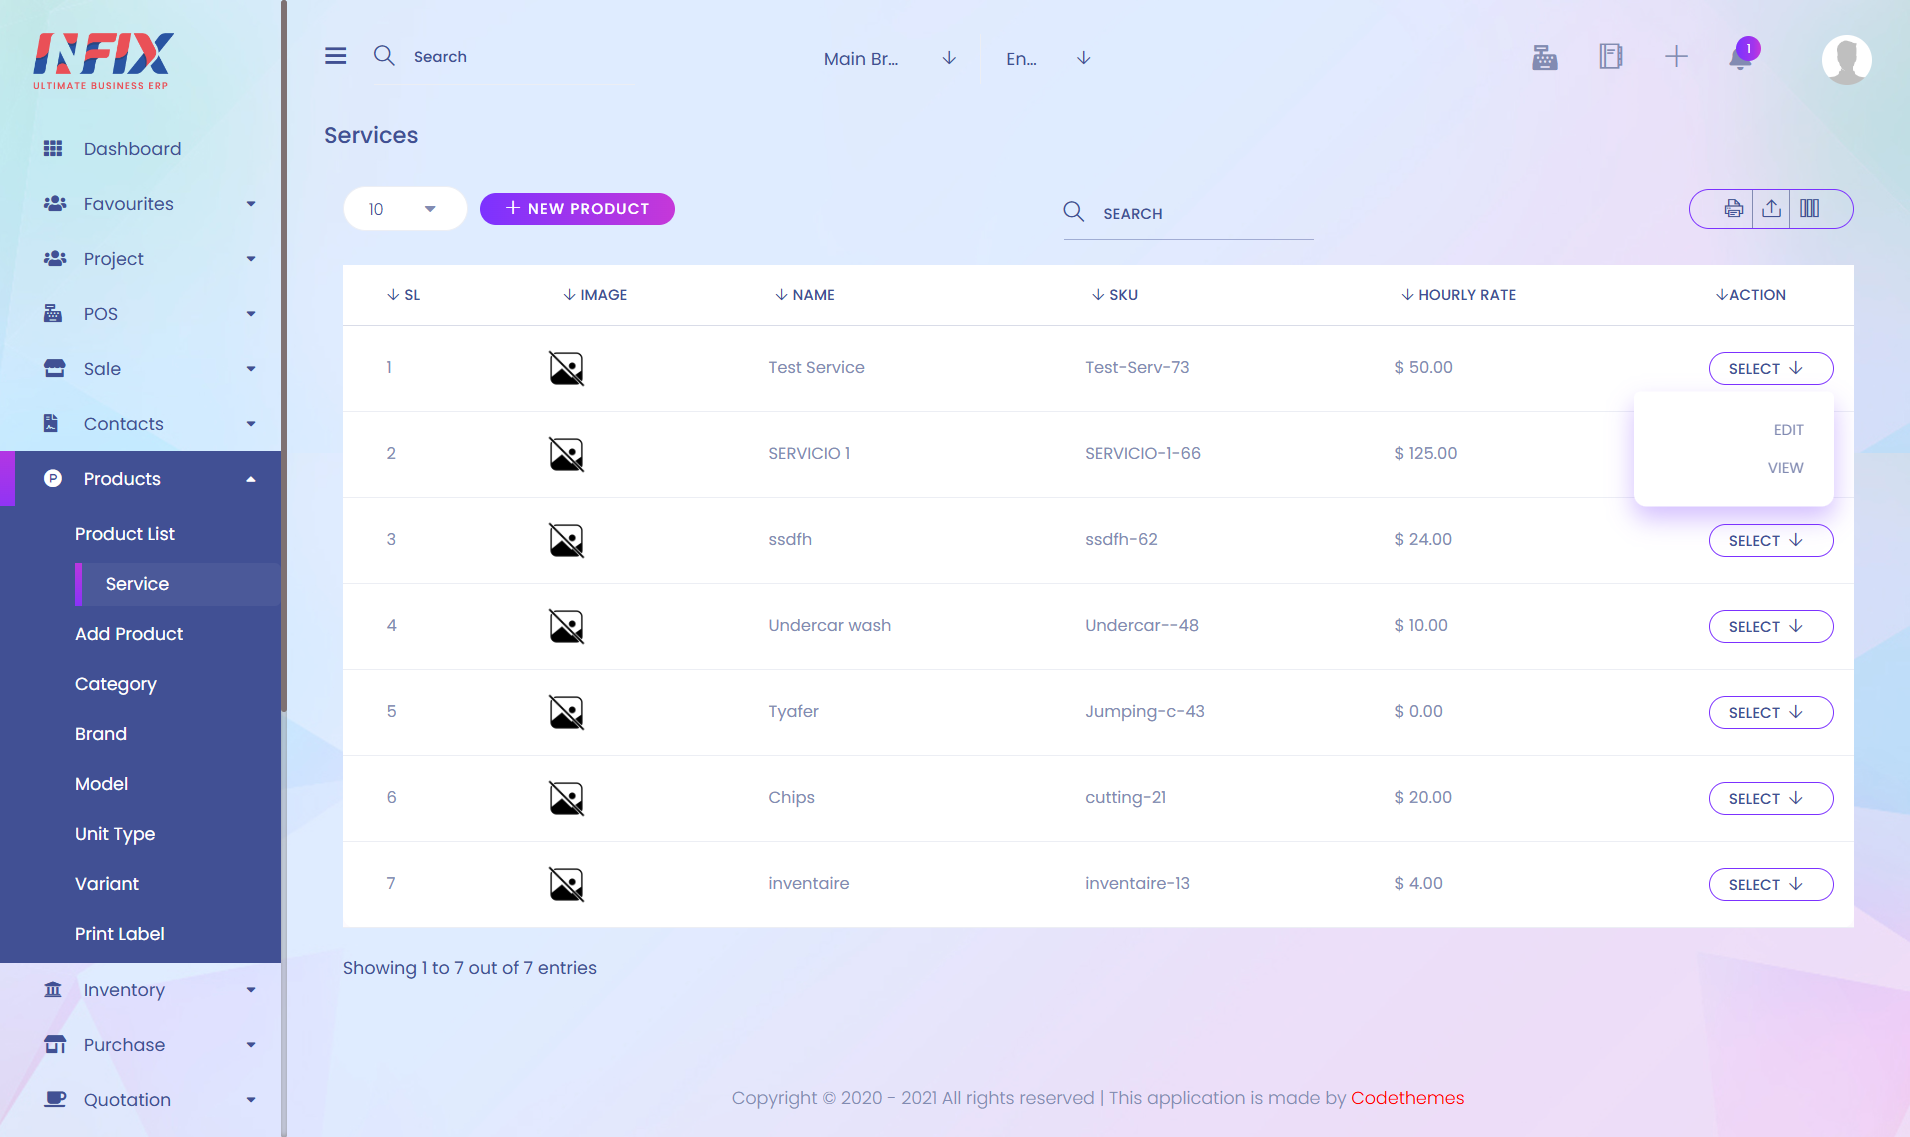The image size is (1910, 1137).
Task: Click the NEW PRODUCT button
Action: coord(577,208)
